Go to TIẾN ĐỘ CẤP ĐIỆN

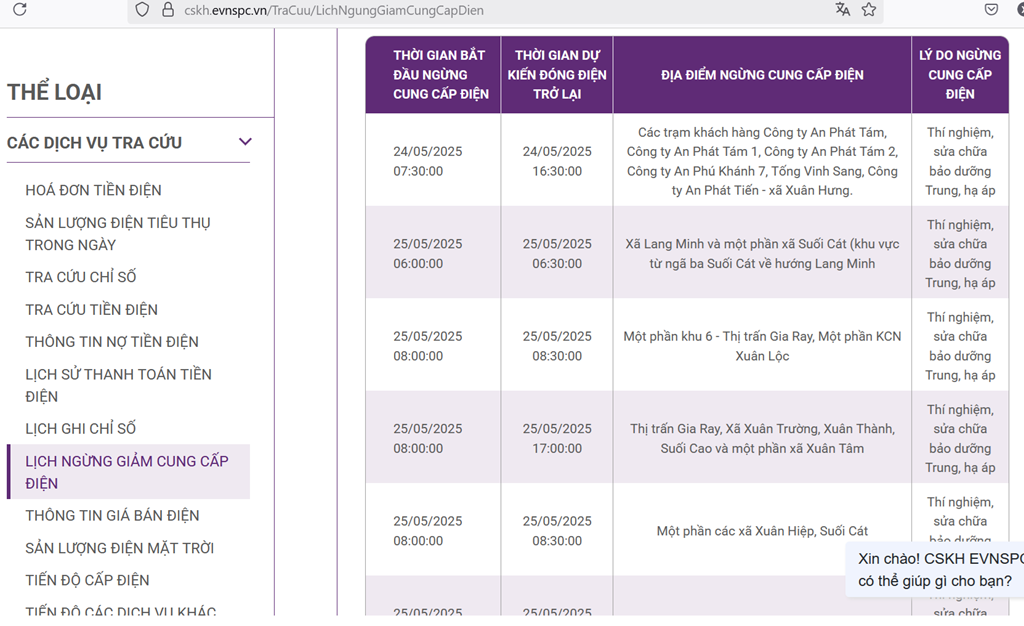coord(88,580)
